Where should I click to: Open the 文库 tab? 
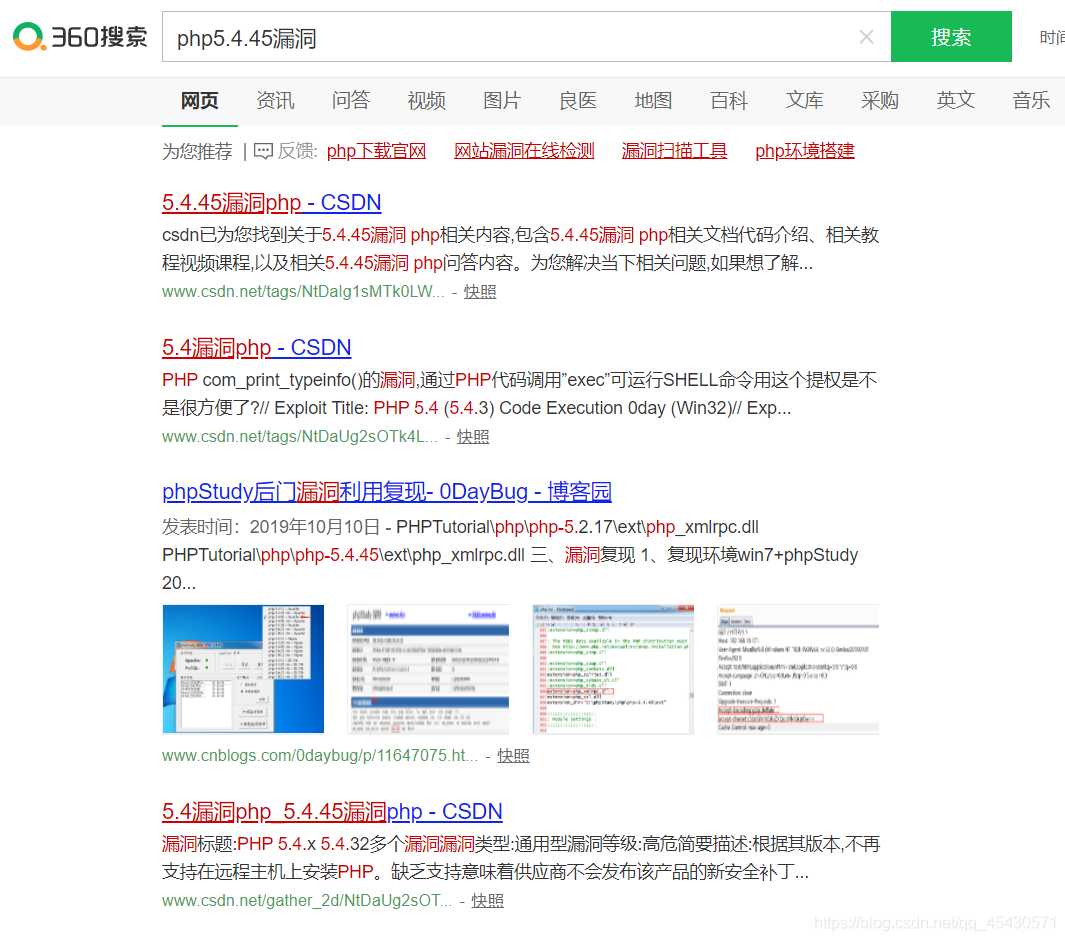point(804,101)
